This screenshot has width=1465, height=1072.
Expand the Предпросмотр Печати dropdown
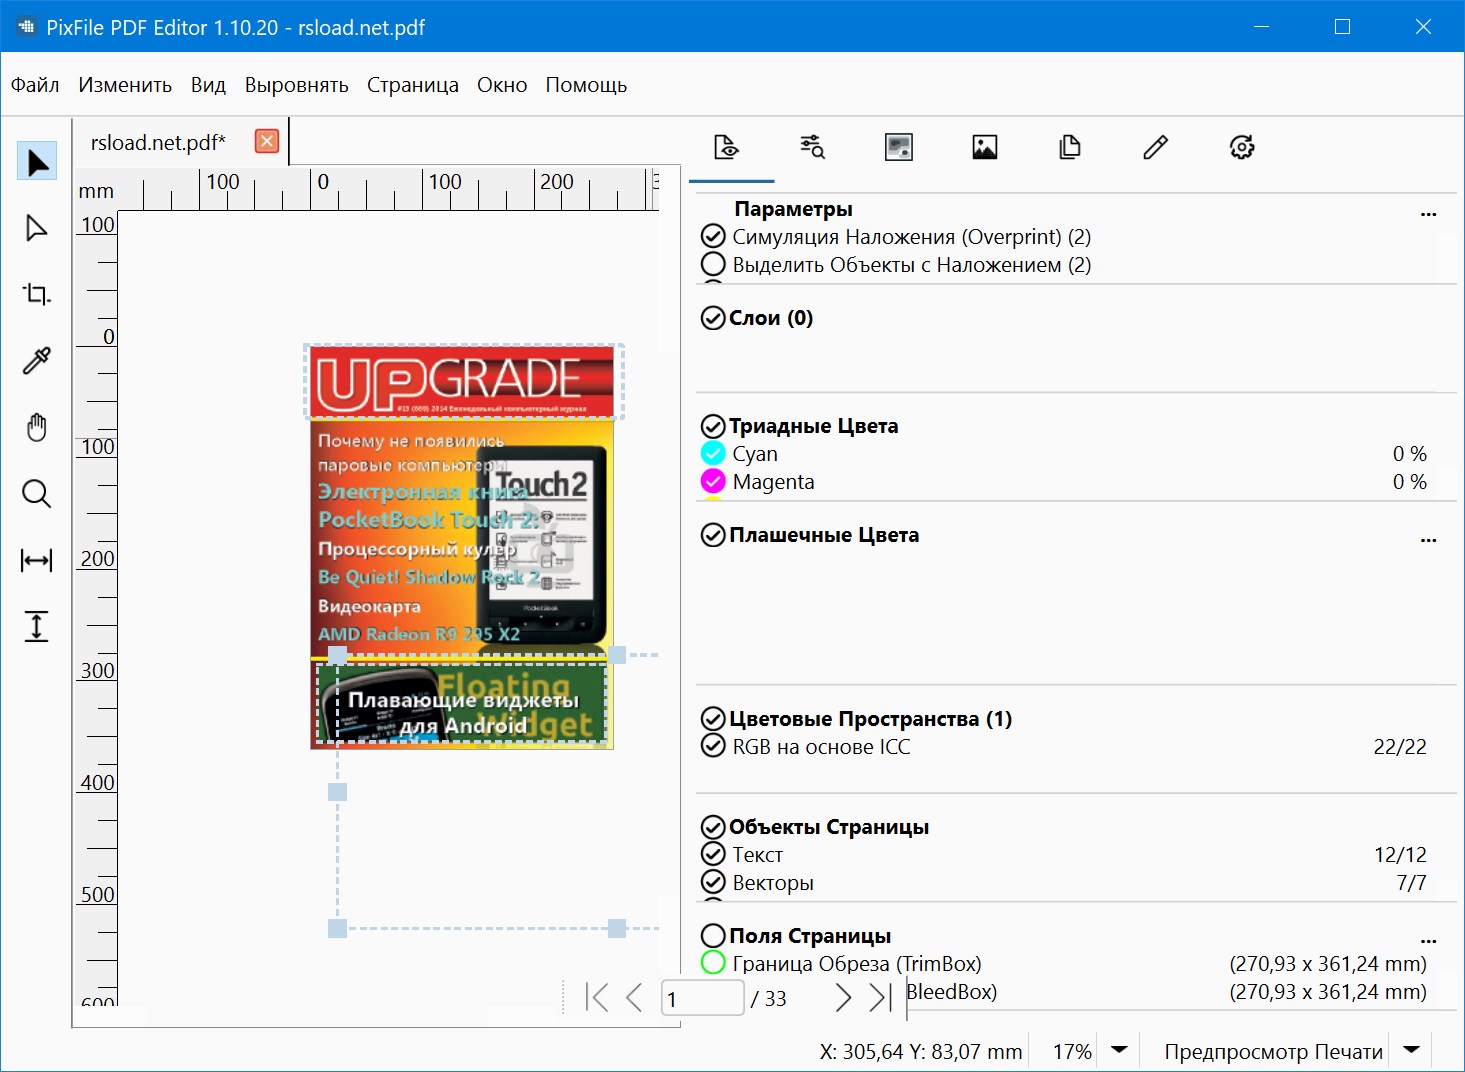(1413, 1050)
